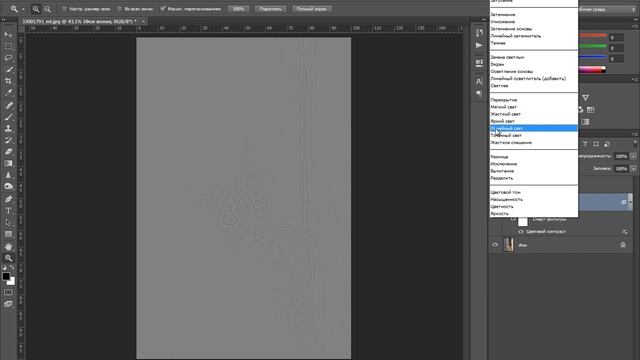Open the Actions panel play icon
640x360 pixels.
(x=479, y=45)
